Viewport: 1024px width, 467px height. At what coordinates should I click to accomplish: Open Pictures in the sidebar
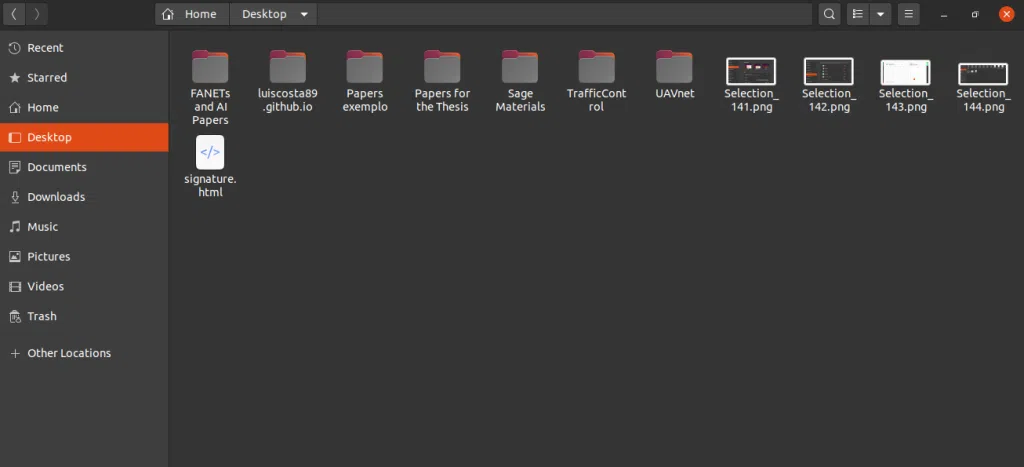click(84, 257)
